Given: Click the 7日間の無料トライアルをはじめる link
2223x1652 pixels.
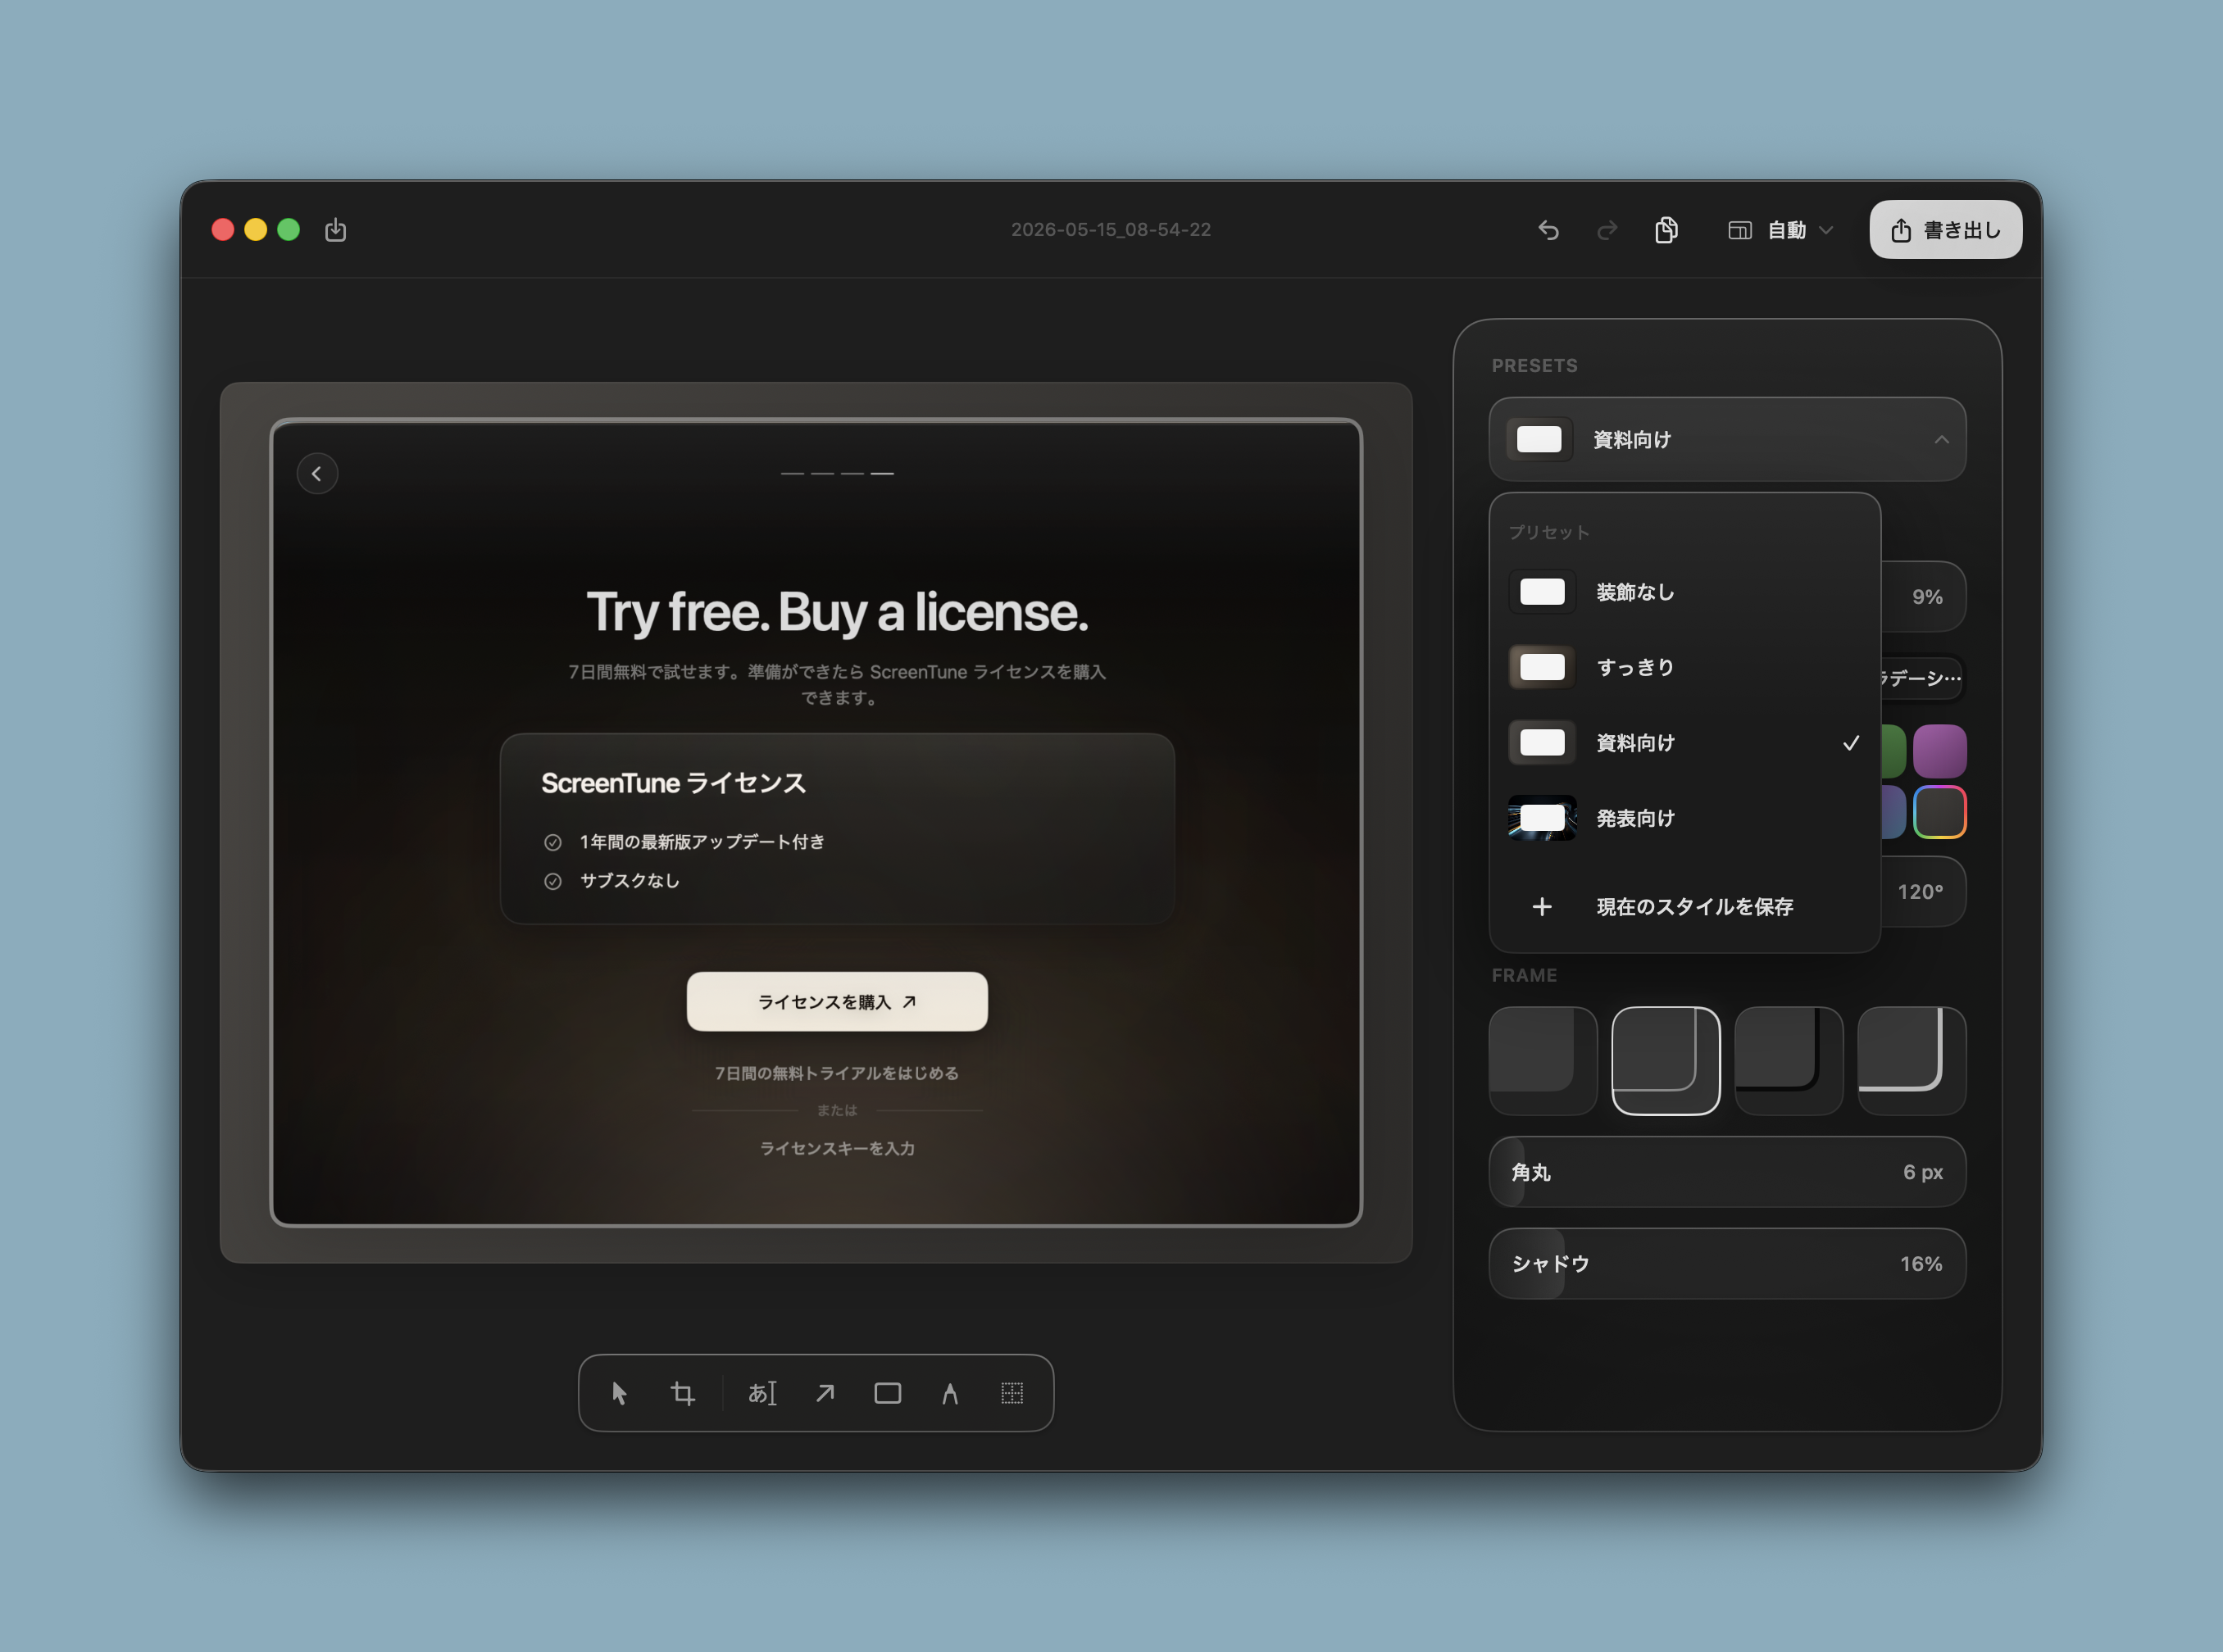Looking at the screenshot, I should pyautogui.click(x=837, y=1073).
